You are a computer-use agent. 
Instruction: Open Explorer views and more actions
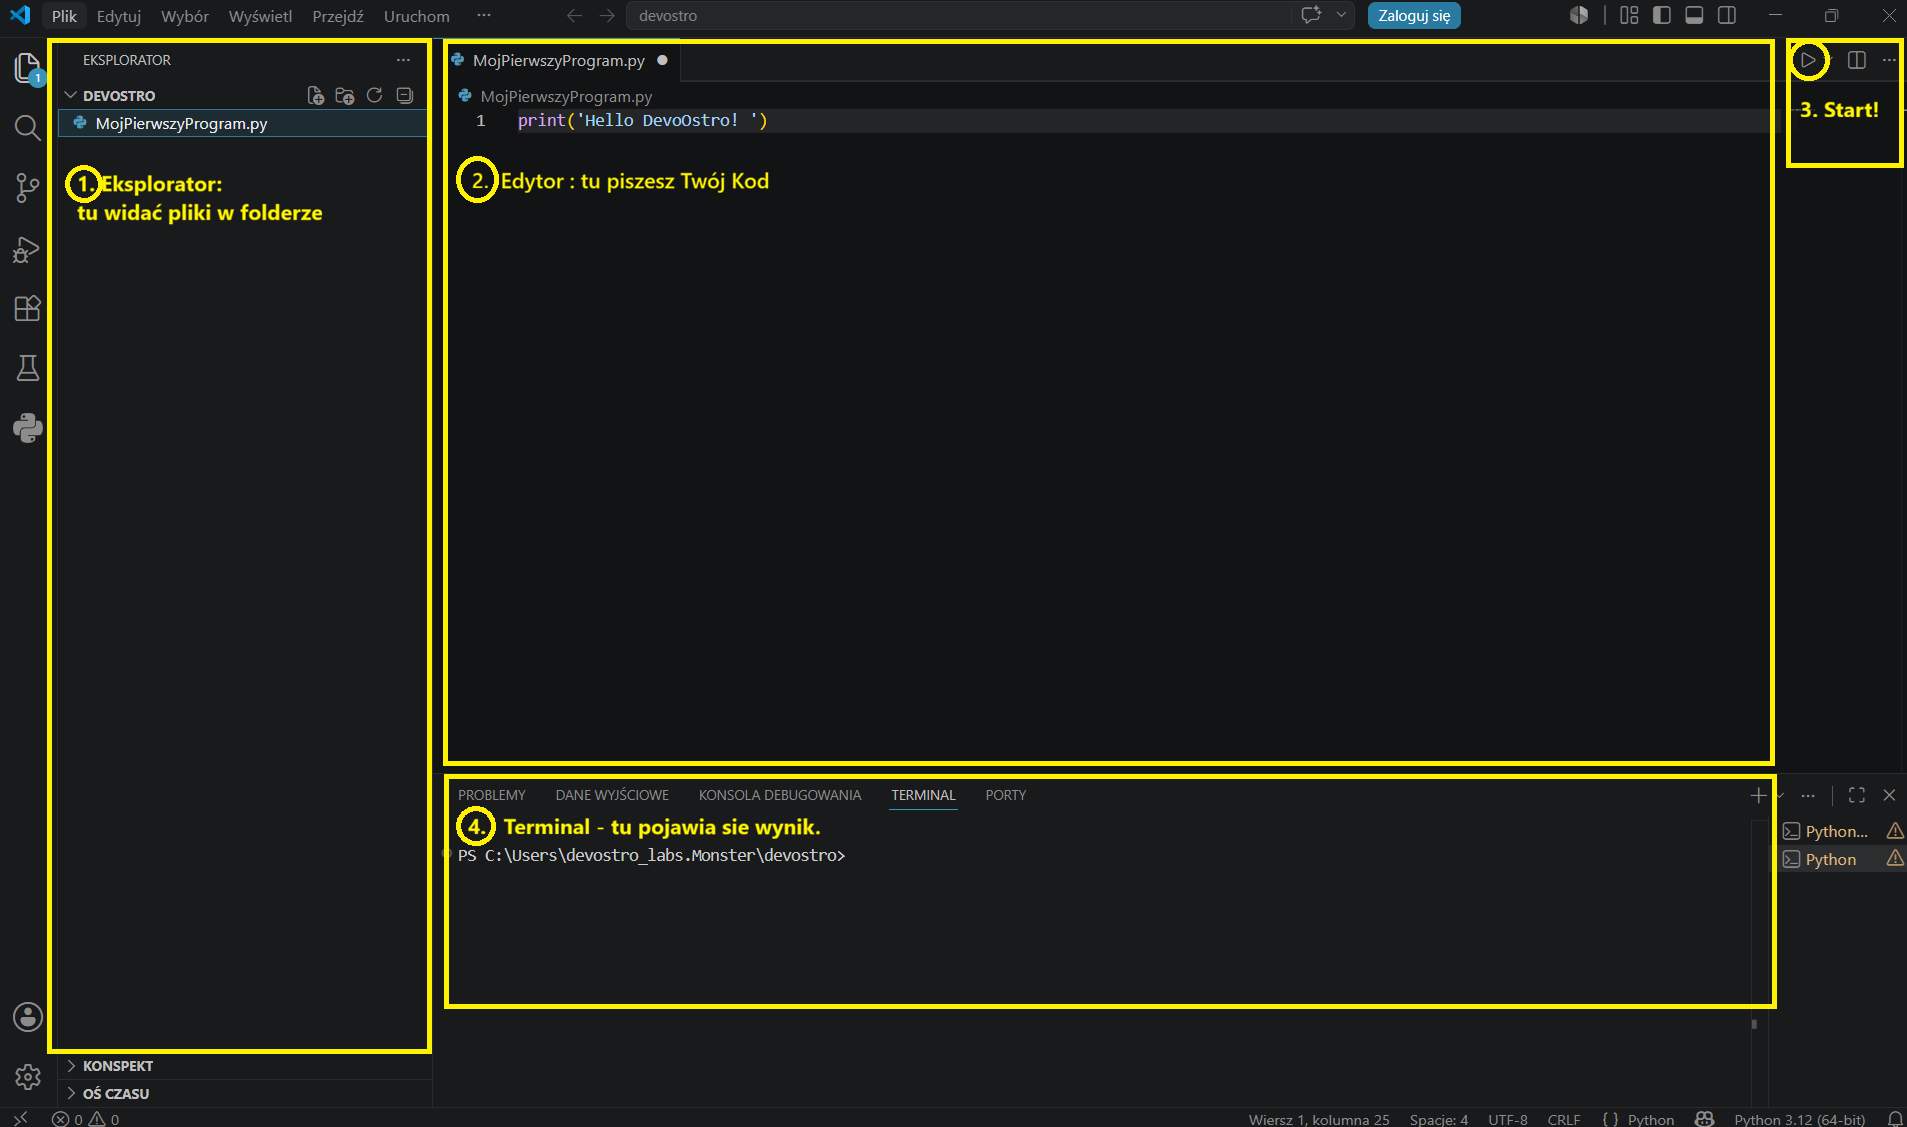[403, 60]
